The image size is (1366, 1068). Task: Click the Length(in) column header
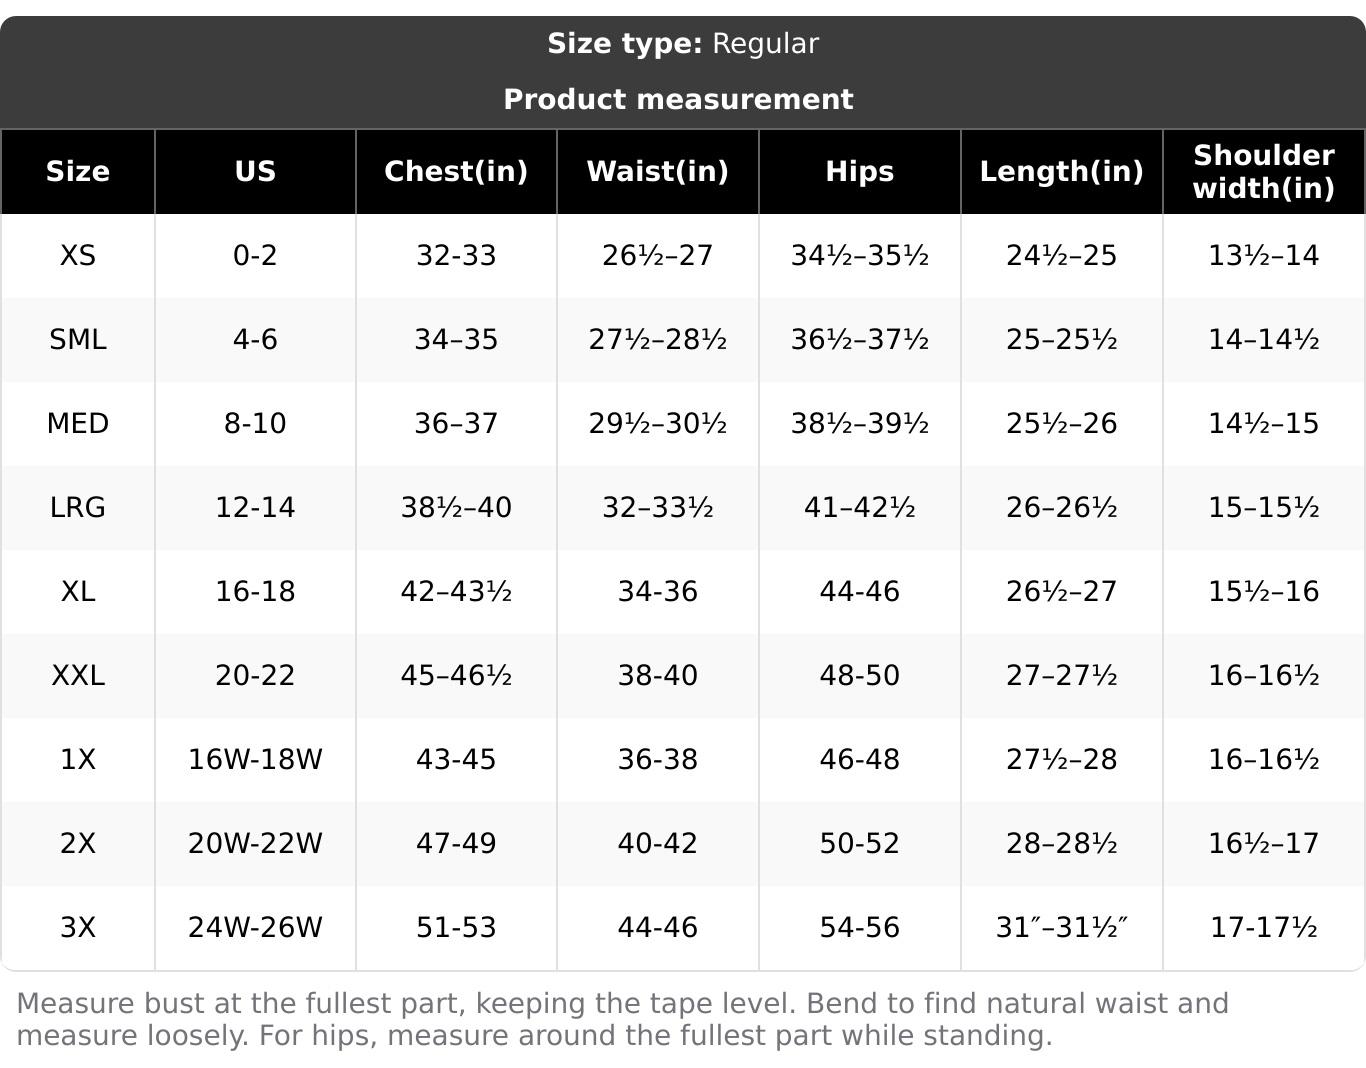[x=1061, y=172]
